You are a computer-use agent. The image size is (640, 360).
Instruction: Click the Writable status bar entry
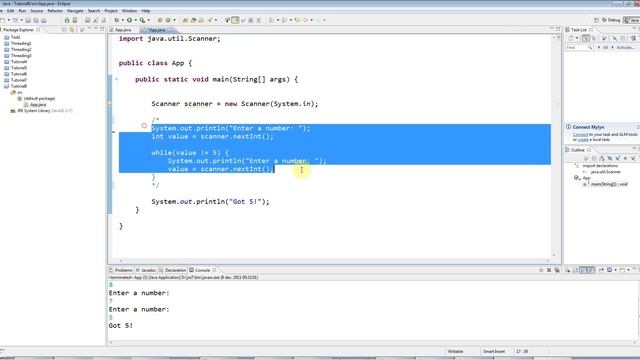pyautogui.click(x=456, y=351)
